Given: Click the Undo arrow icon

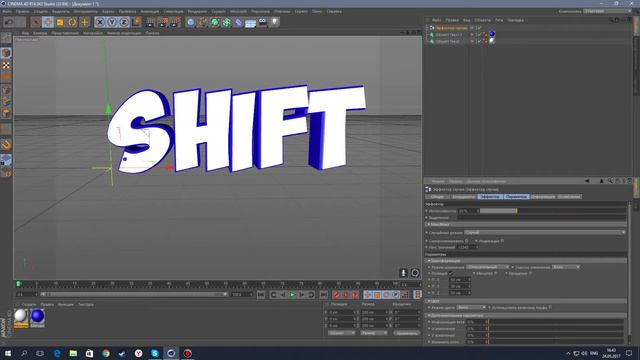Looking at the screenshot, I should click(9, 22).
